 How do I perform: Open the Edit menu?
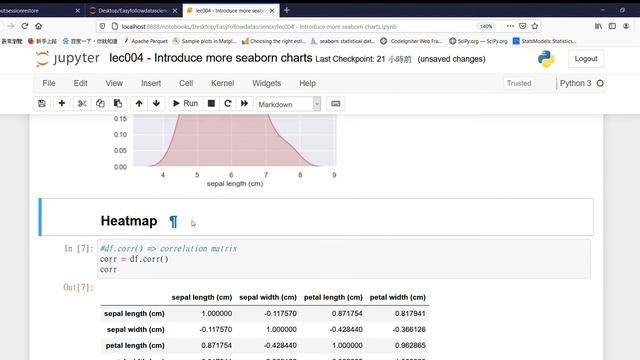[80, 83]
